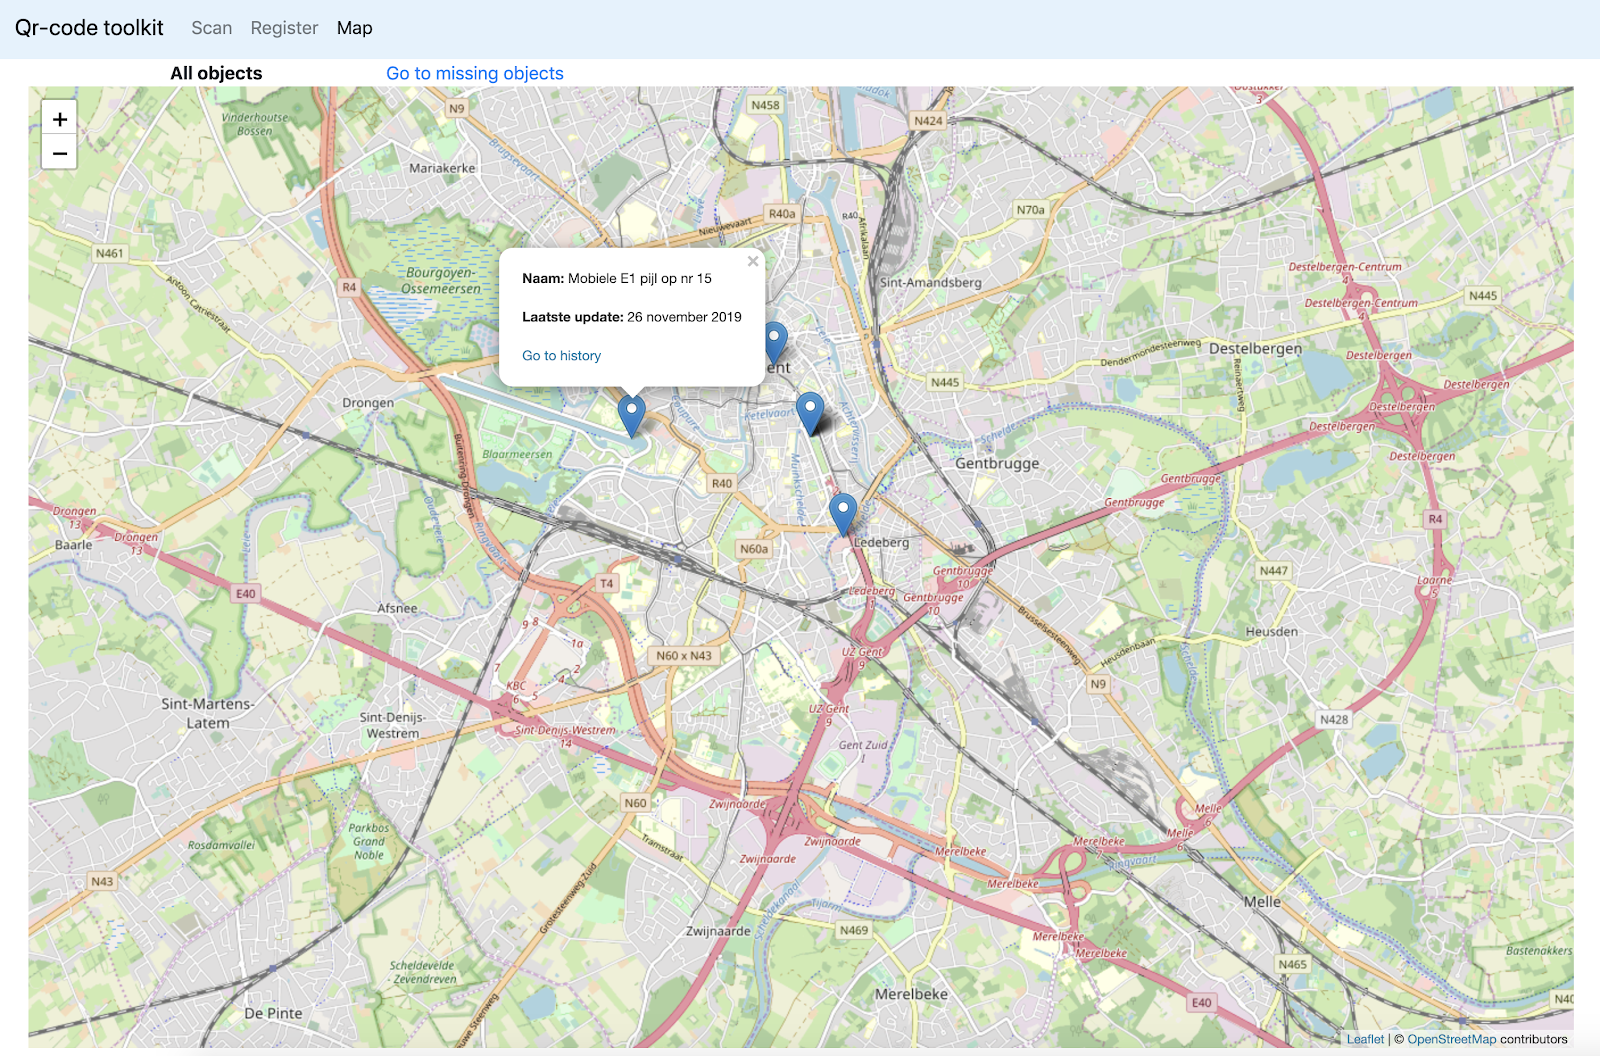Click the N70a road shield on the map
Viewport: 1600px width, 1056px height.
[1030, 210]
